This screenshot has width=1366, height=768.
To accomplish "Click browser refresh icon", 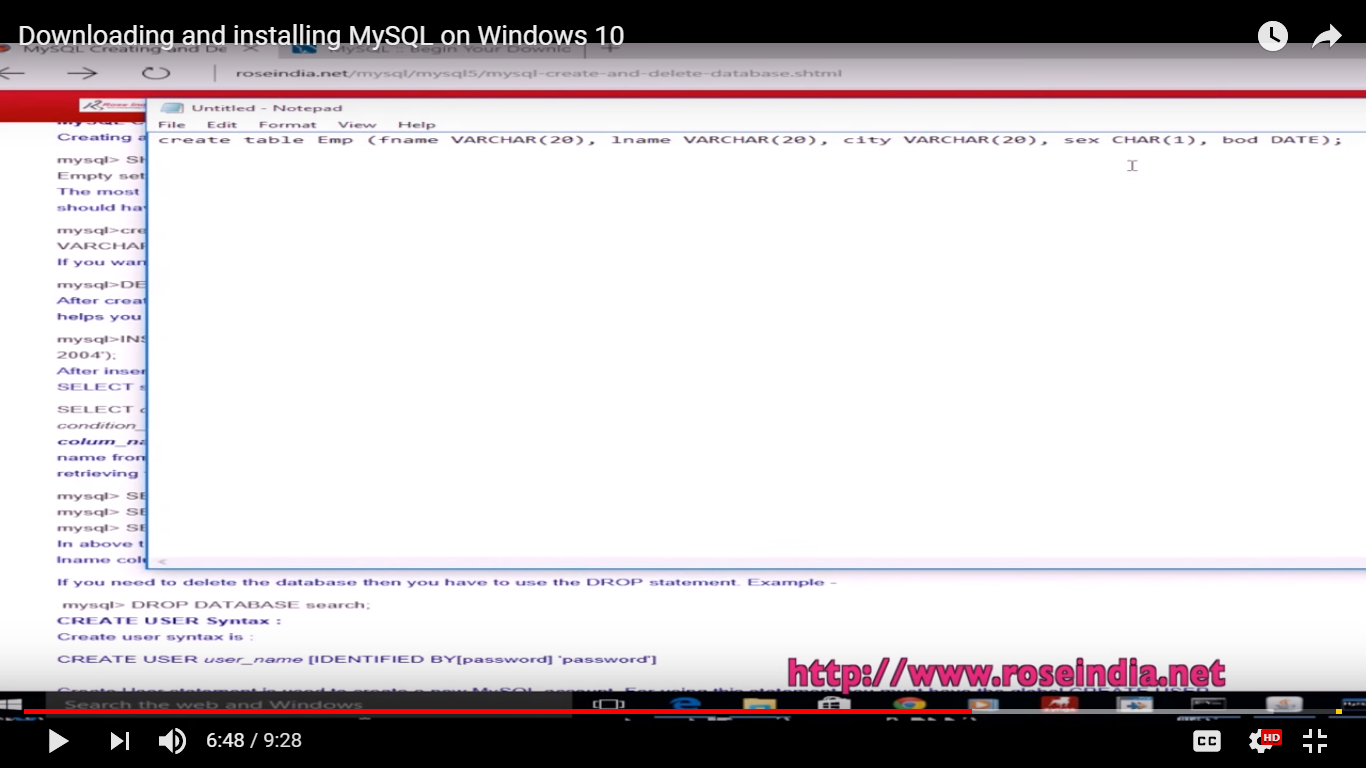I will click(x=155, y=73).
